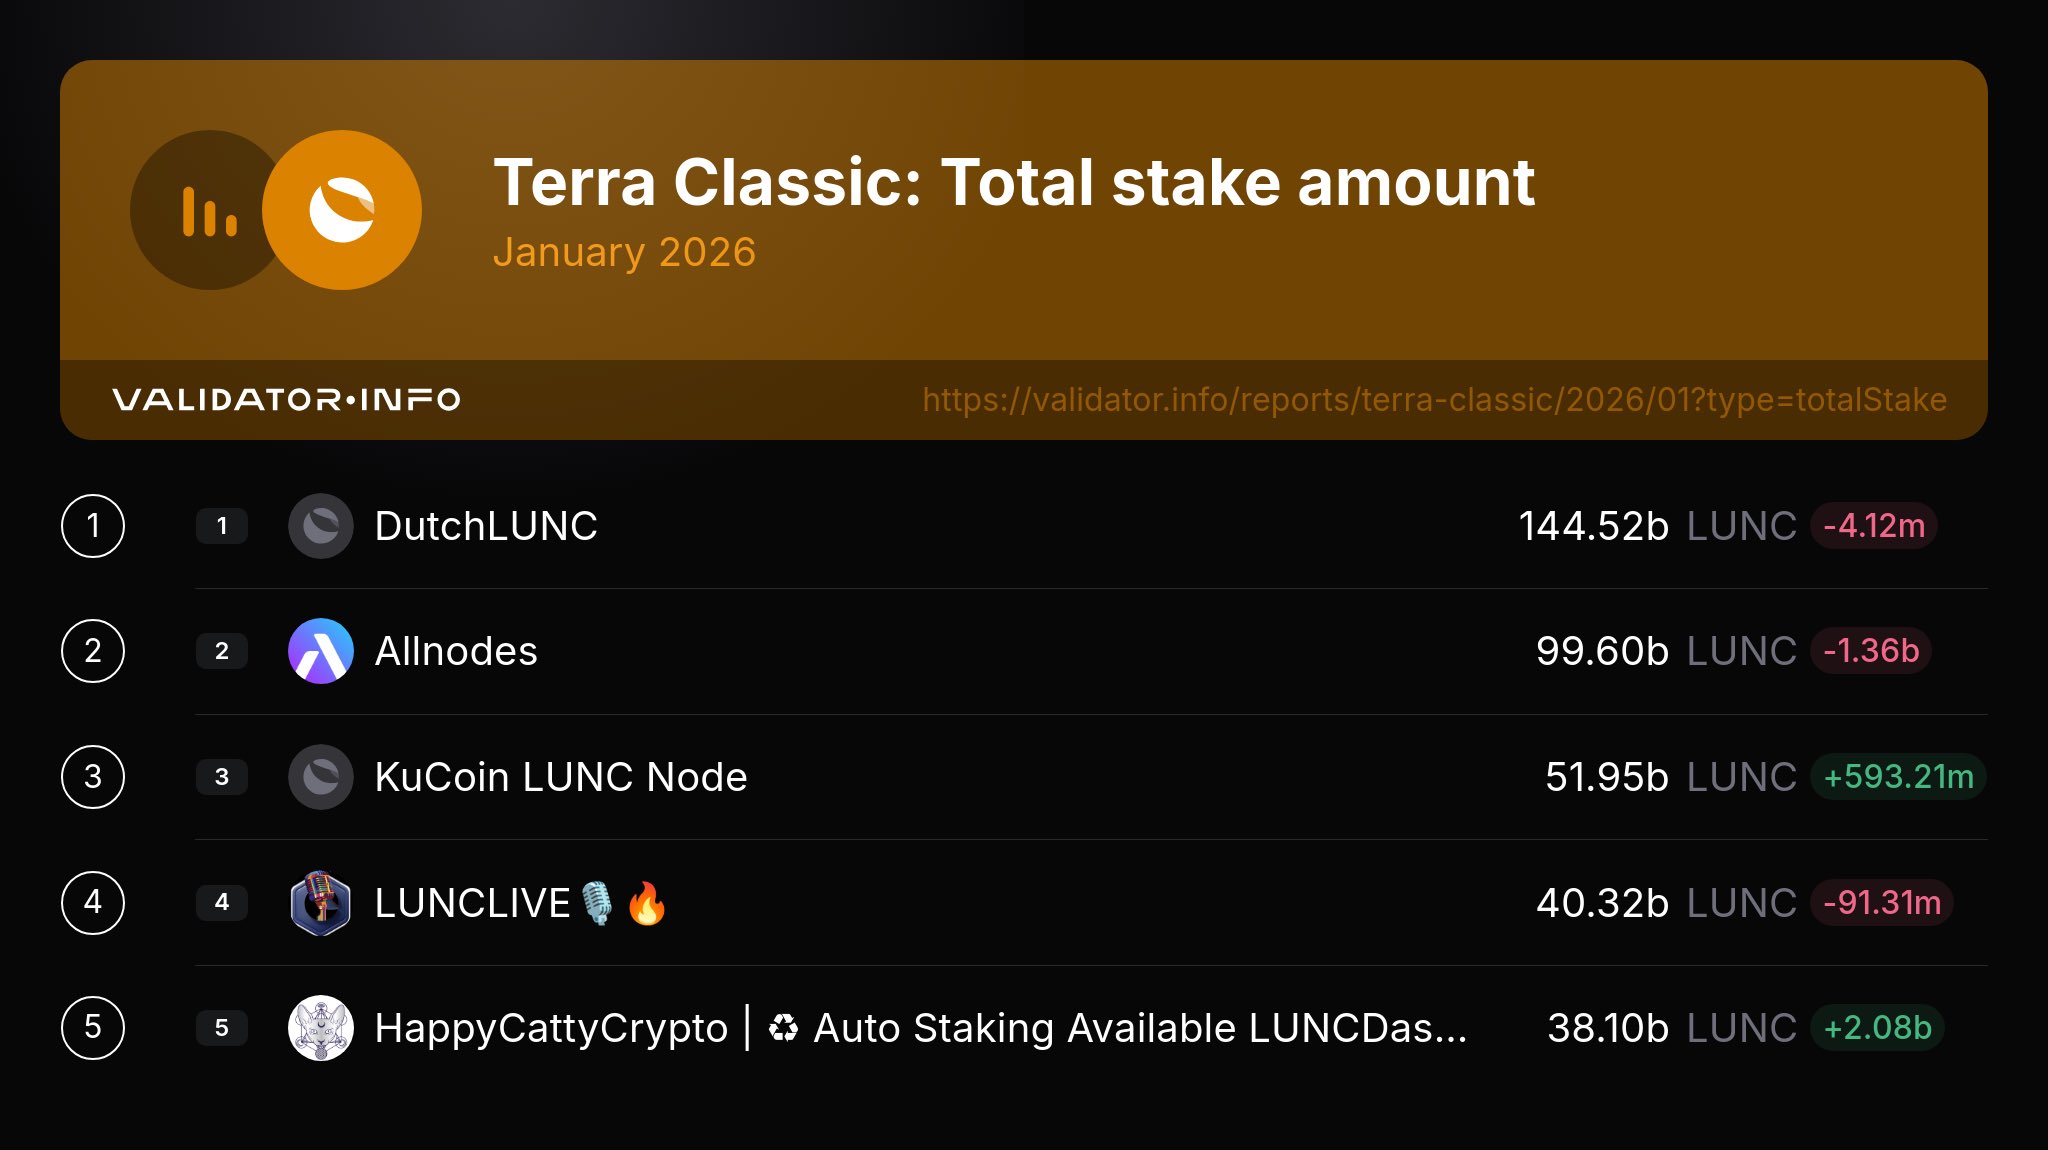Image resolution: width=2048 pixels, height=1150 pixels.
Task: Click the -1.36b stake change badge
Action: 1870,651
